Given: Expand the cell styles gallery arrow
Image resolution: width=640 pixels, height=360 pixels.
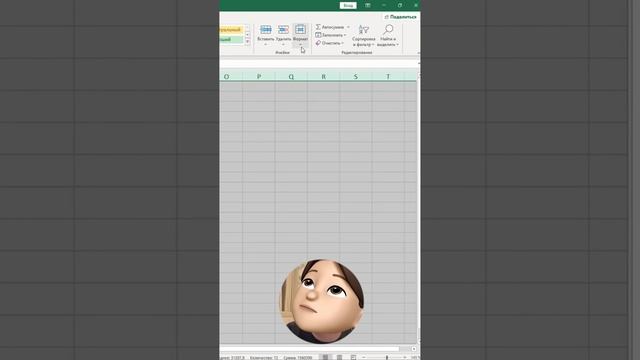Looking at the screenshot, I should coord(247,42).
